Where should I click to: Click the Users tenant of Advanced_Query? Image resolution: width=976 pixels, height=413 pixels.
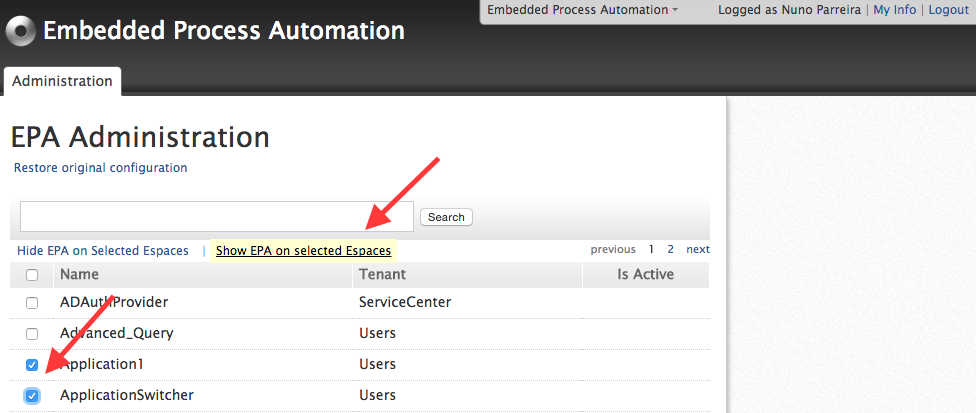[377, 333]
